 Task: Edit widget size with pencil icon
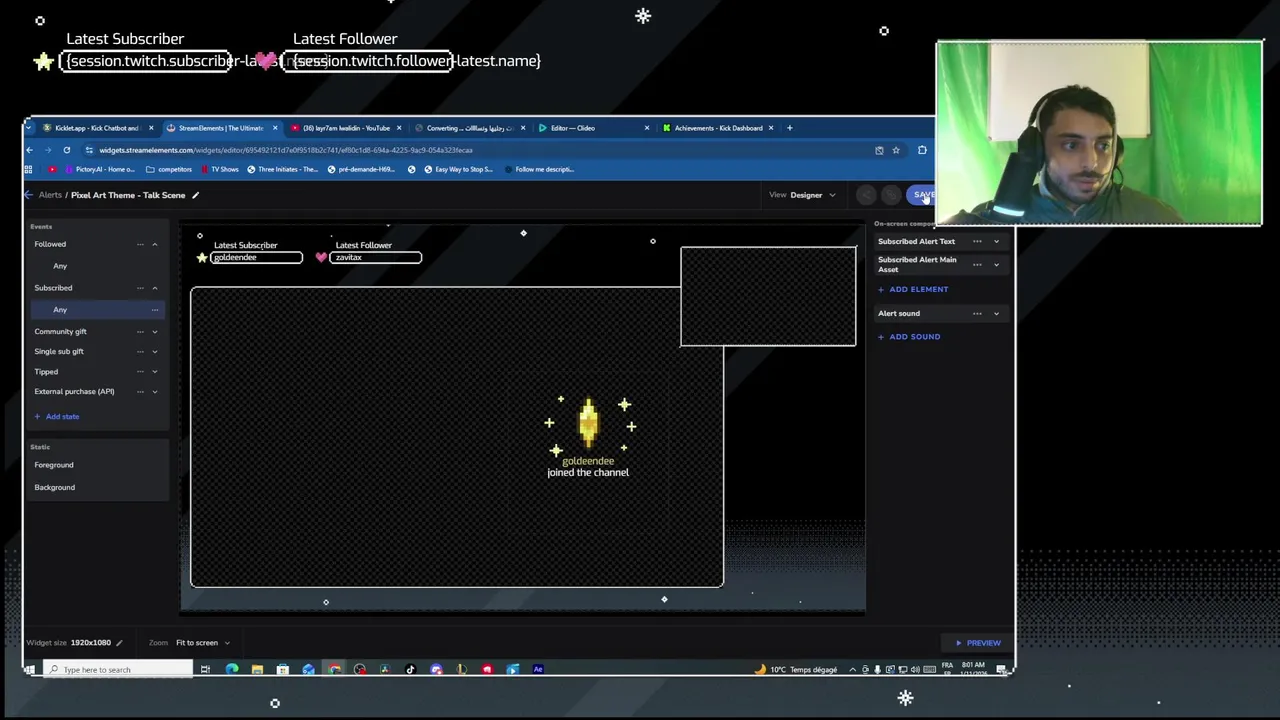[x=119, y=643]
